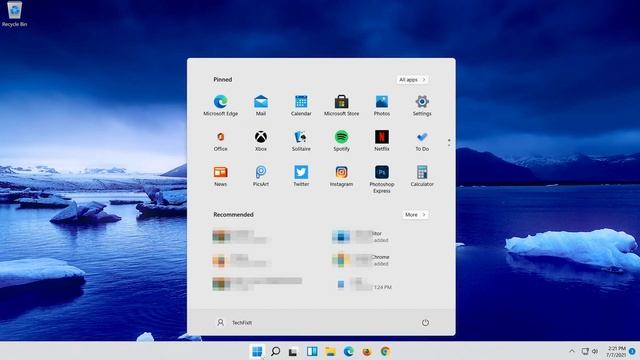Click the Start button on taskbar
The image size is (640, 360).
click(x=257, y=351)
